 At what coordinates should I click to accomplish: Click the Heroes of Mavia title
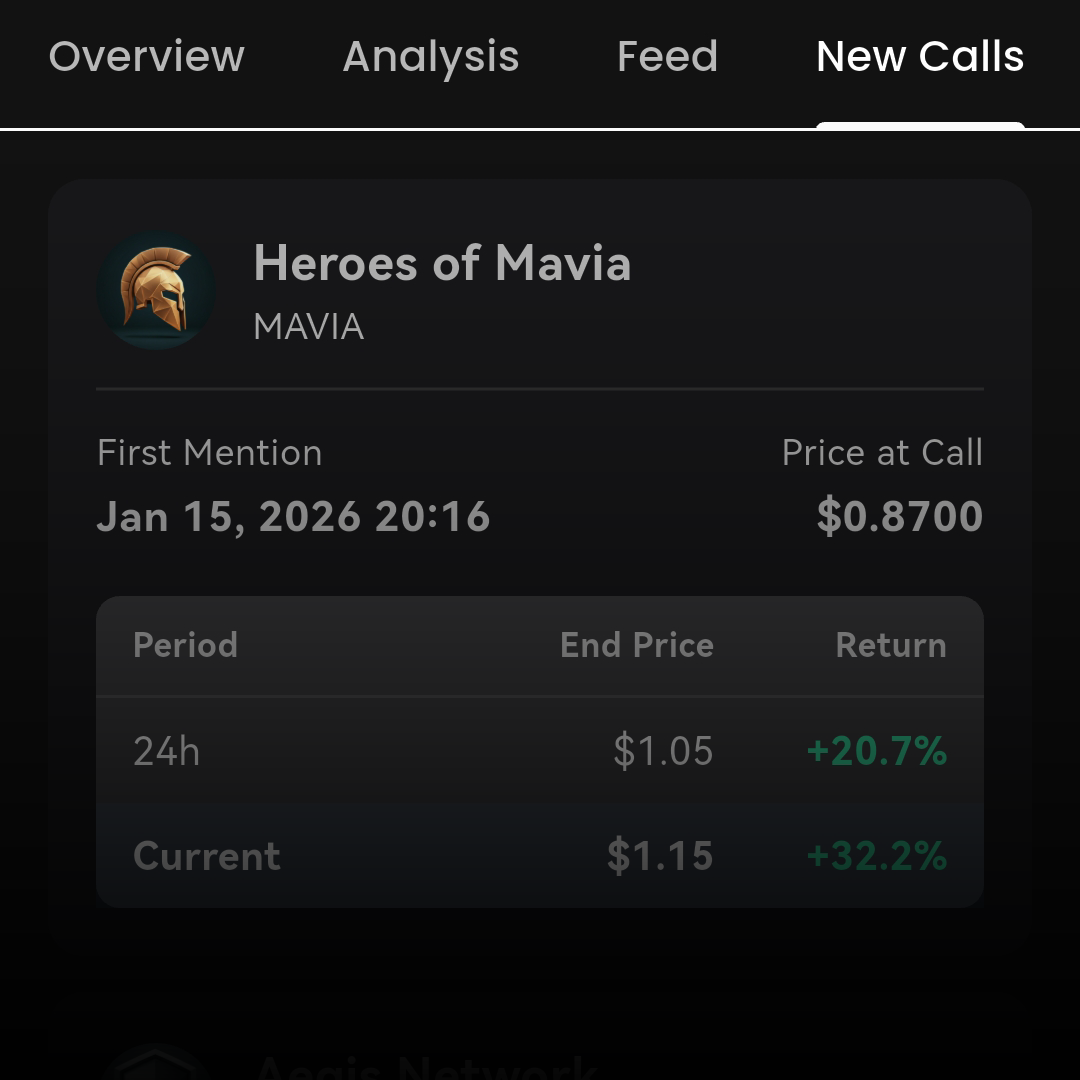coord(443,264)
